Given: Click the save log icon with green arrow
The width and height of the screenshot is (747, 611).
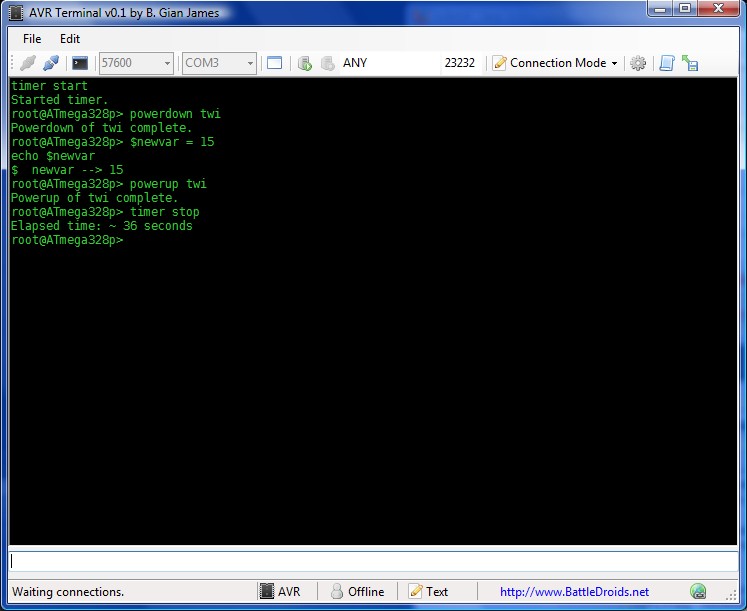Looking at the screenshot, I should click(x=690, y=63).
